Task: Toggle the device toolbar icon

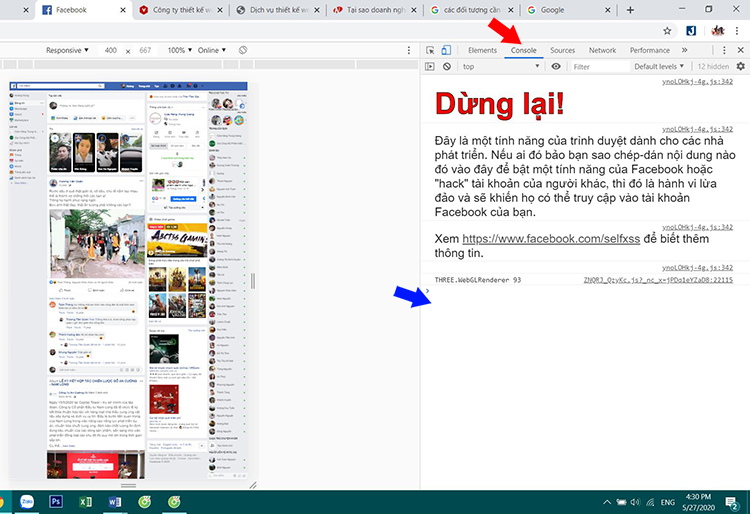Action: coord(446,50)
